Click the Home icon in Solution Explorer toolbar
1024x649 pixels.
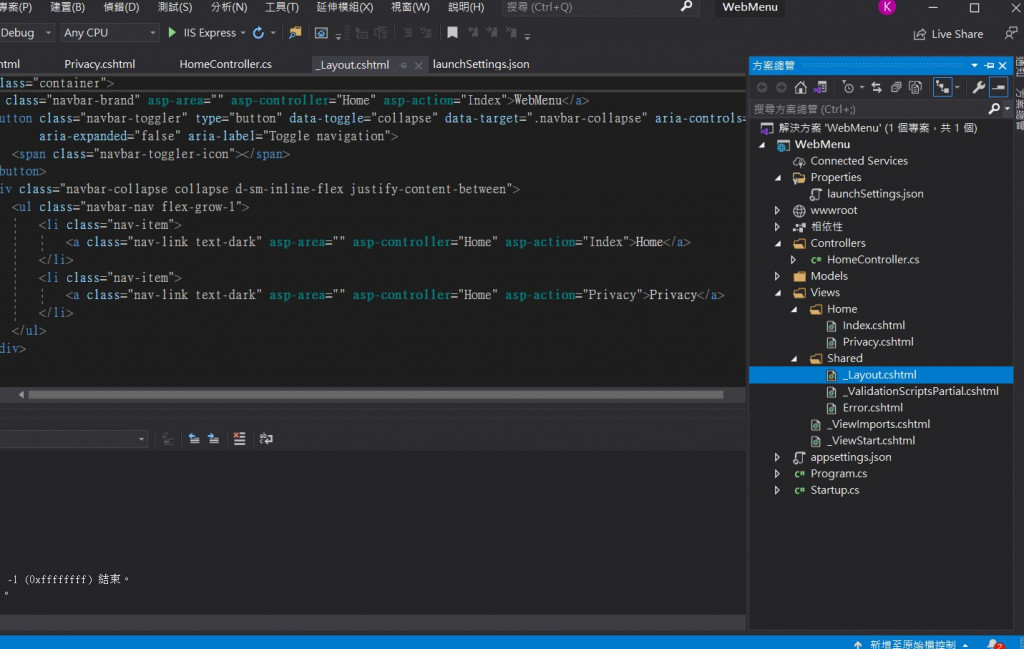(801, 88)
